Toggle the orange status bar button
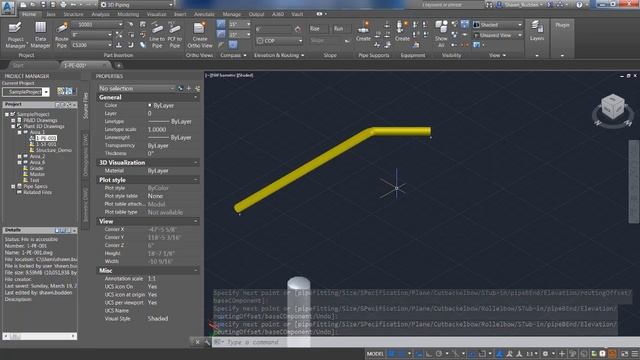Viewport: 640px width, 360px height. [612, 353]
